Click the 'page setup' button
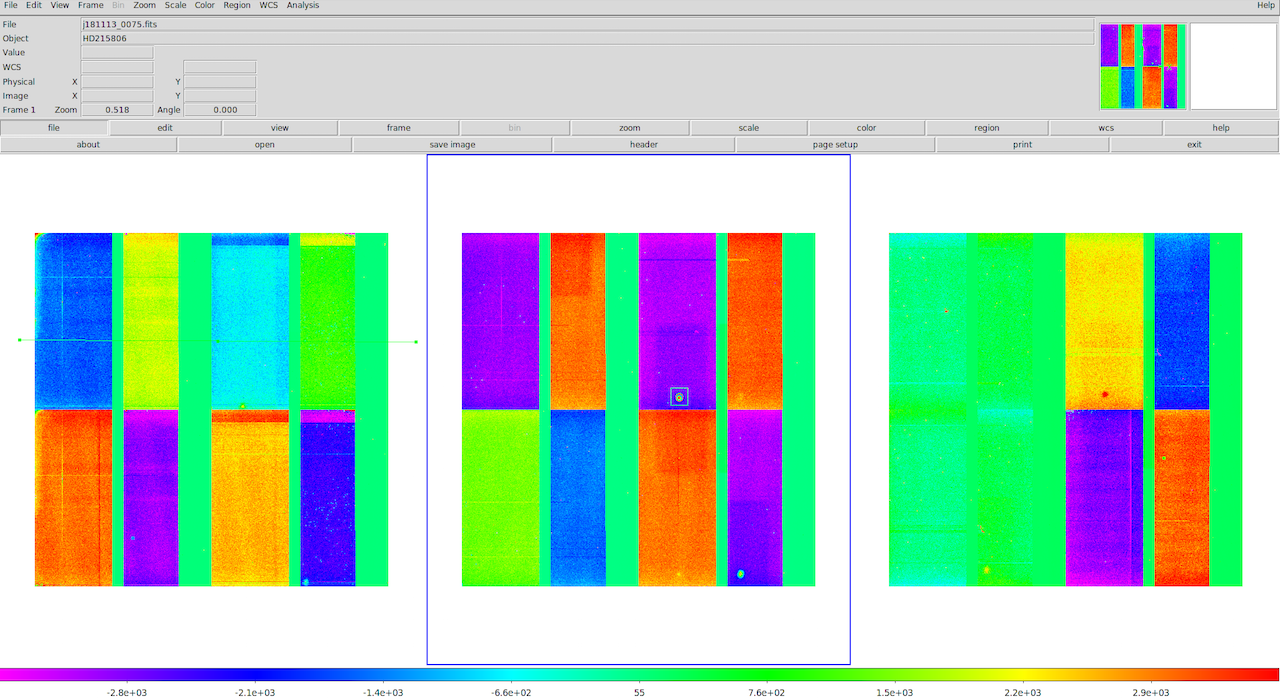The height and width of the screenshot is (700, 1280). (835, 145)
